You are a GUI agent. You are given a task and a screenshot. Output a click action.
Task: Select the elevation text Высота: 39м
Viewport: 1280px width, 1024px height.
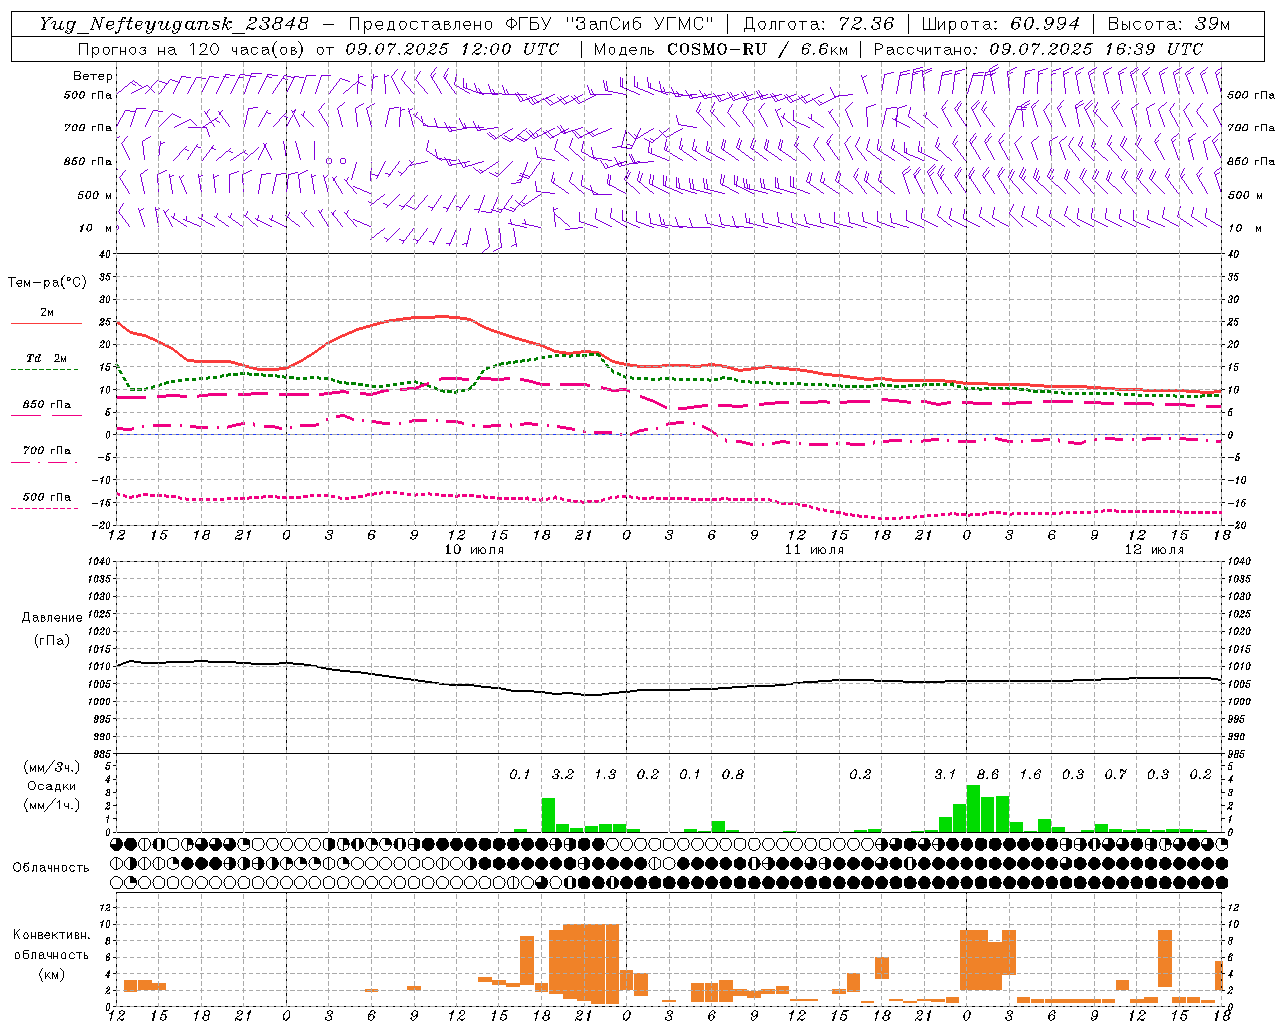click(1169, 24)
